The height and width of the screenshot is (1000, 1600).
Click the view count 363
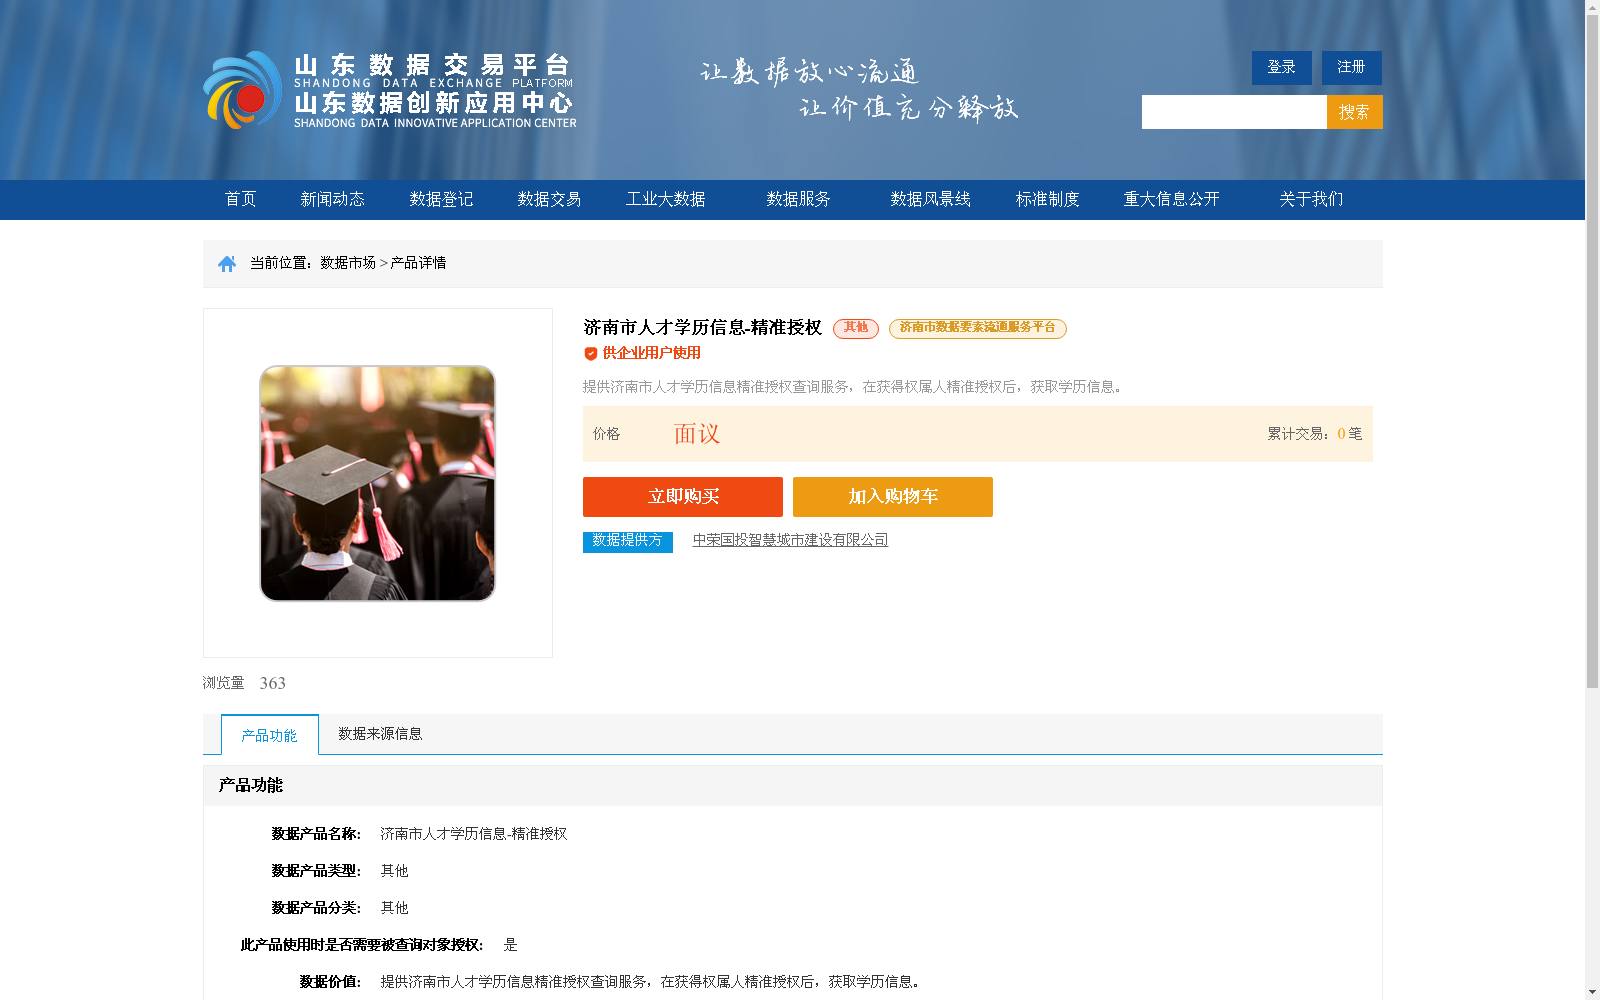pyautogui.click(x=273, y=683)
